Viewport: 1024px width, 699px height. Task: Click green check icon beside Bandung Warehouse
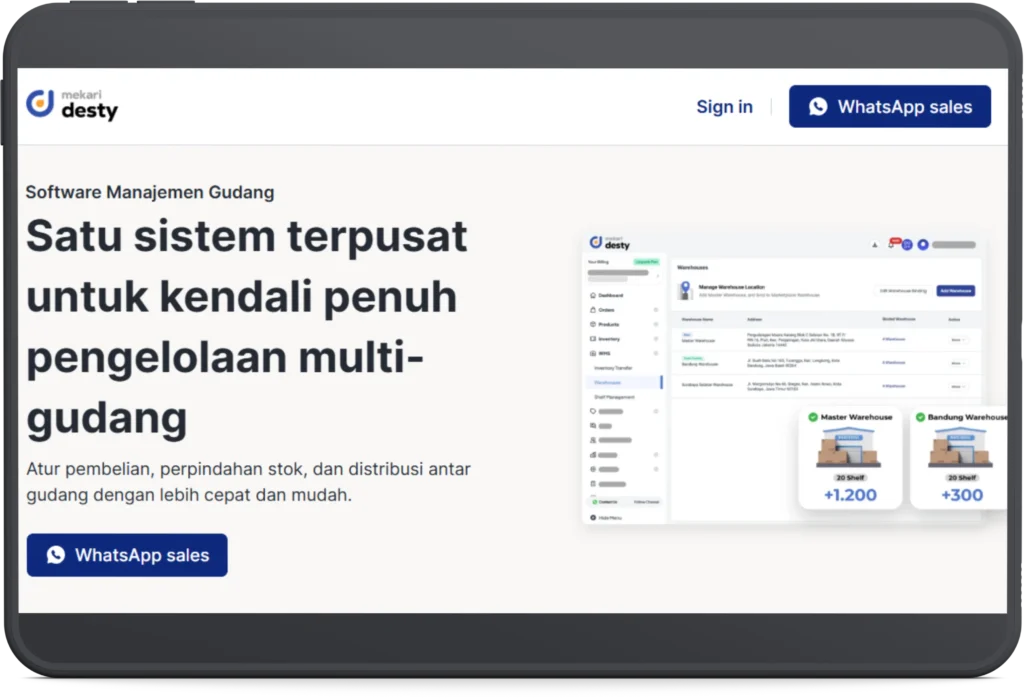click(920, 417)
